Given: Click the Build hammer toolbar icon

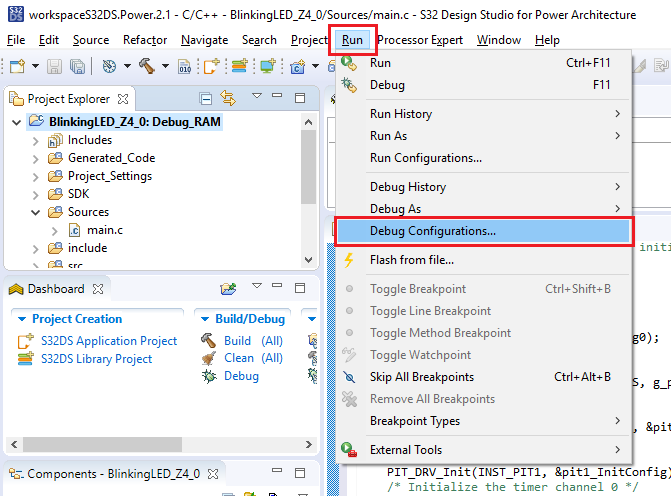Looking at the screenshot, I should 147,66.
